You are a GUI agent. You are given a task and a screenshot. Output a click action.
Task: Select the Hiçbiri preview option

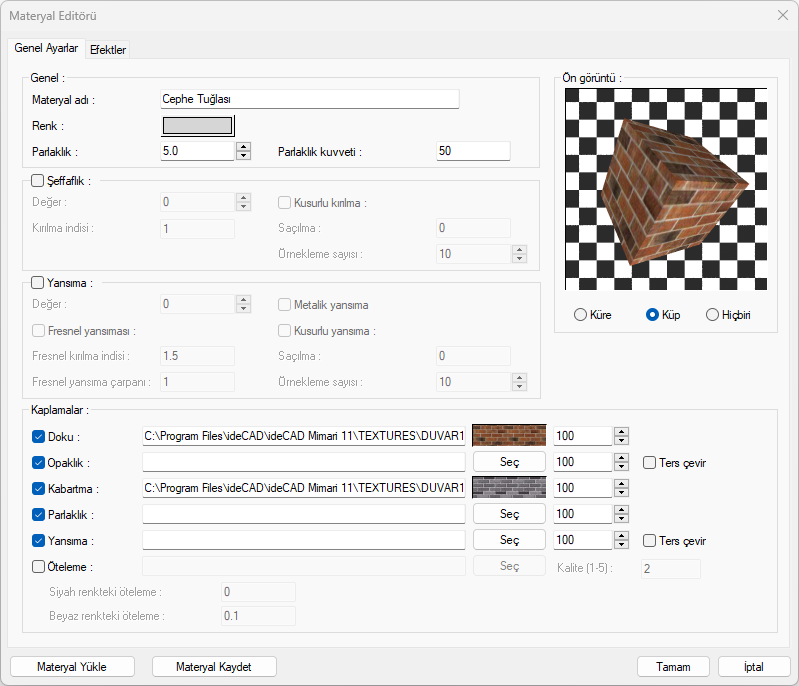pos(712,315)
